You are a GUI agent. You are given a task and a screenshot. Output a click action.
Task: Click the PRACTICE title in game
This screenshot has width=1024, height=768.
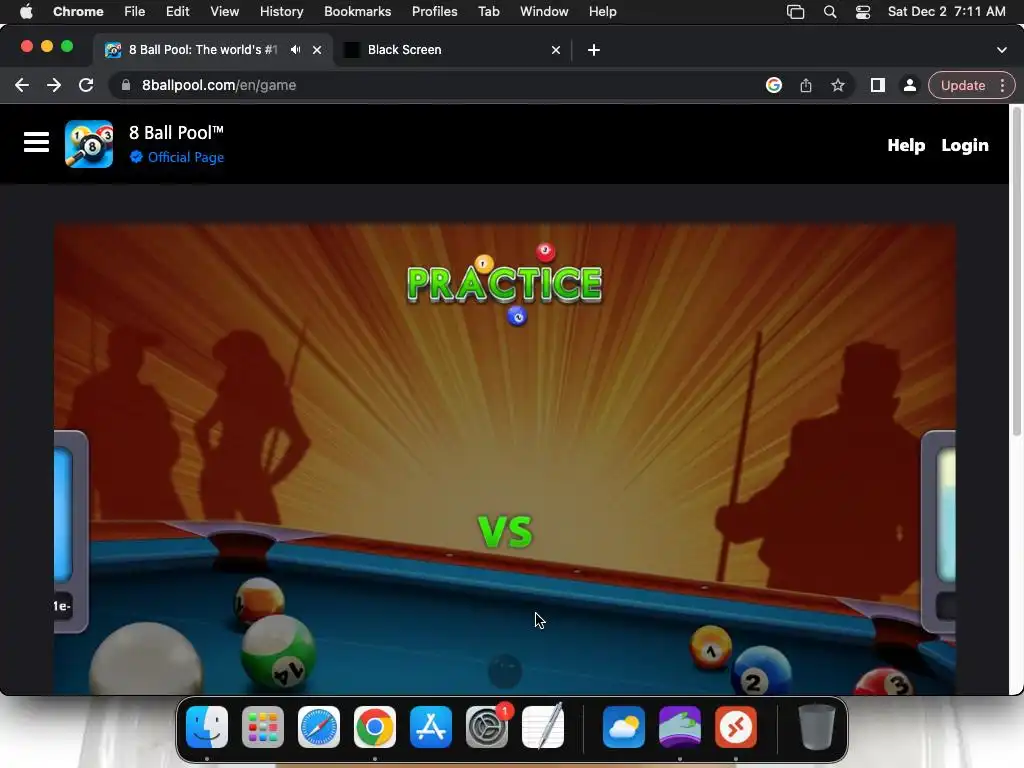pyautogui.click(x=504, y=284)
